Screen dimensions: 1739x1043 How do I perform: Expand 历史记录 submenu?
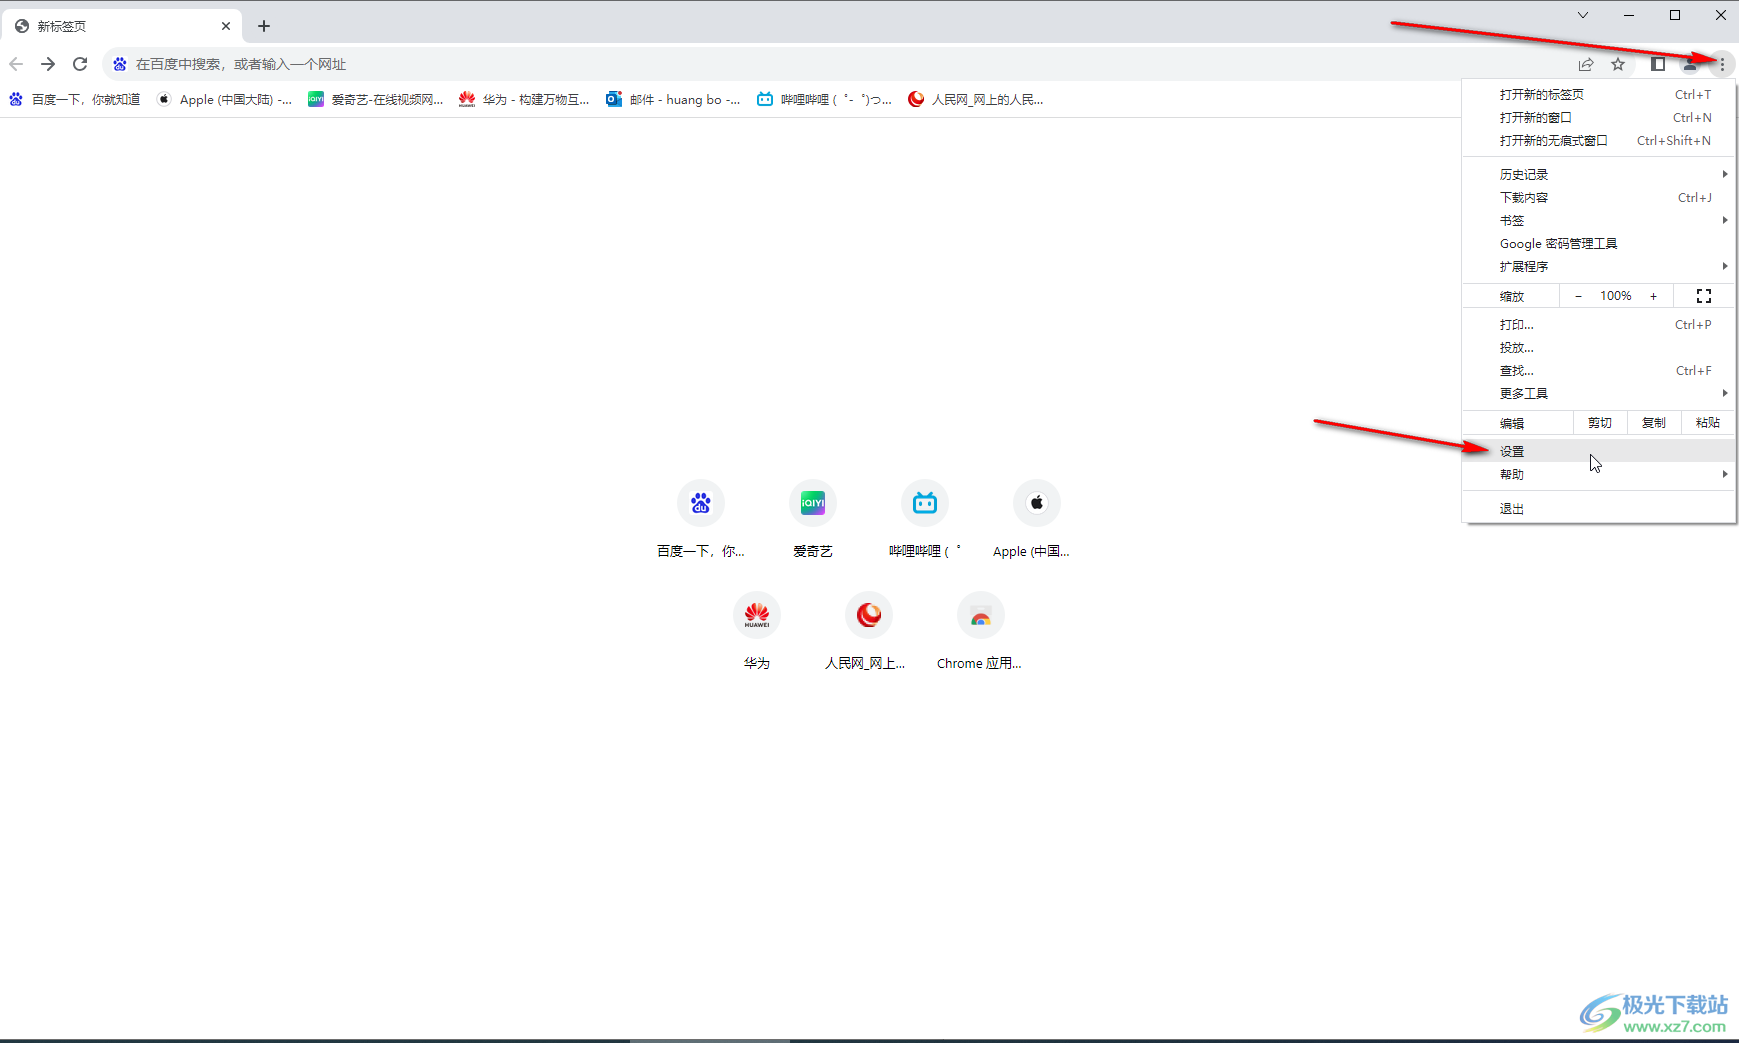[1599, 174]
